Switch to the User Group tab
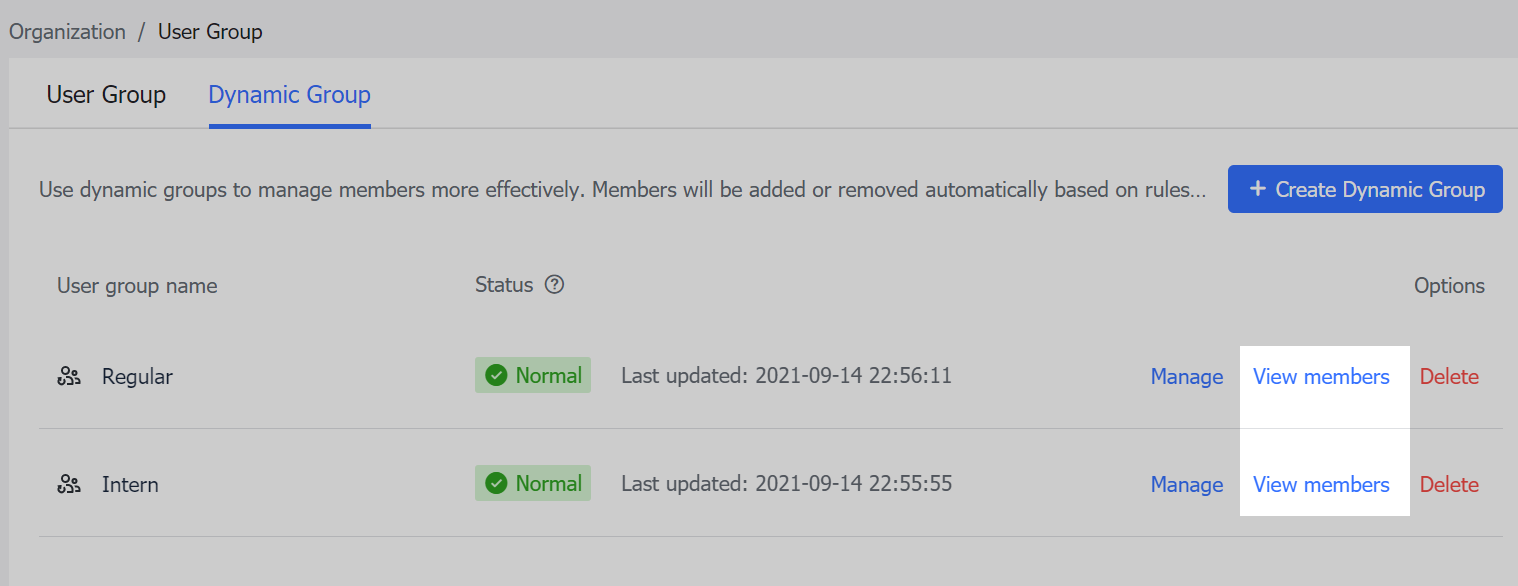Image resolution: width=1518 pixels, height=586 pixels. tap(106, 94)
